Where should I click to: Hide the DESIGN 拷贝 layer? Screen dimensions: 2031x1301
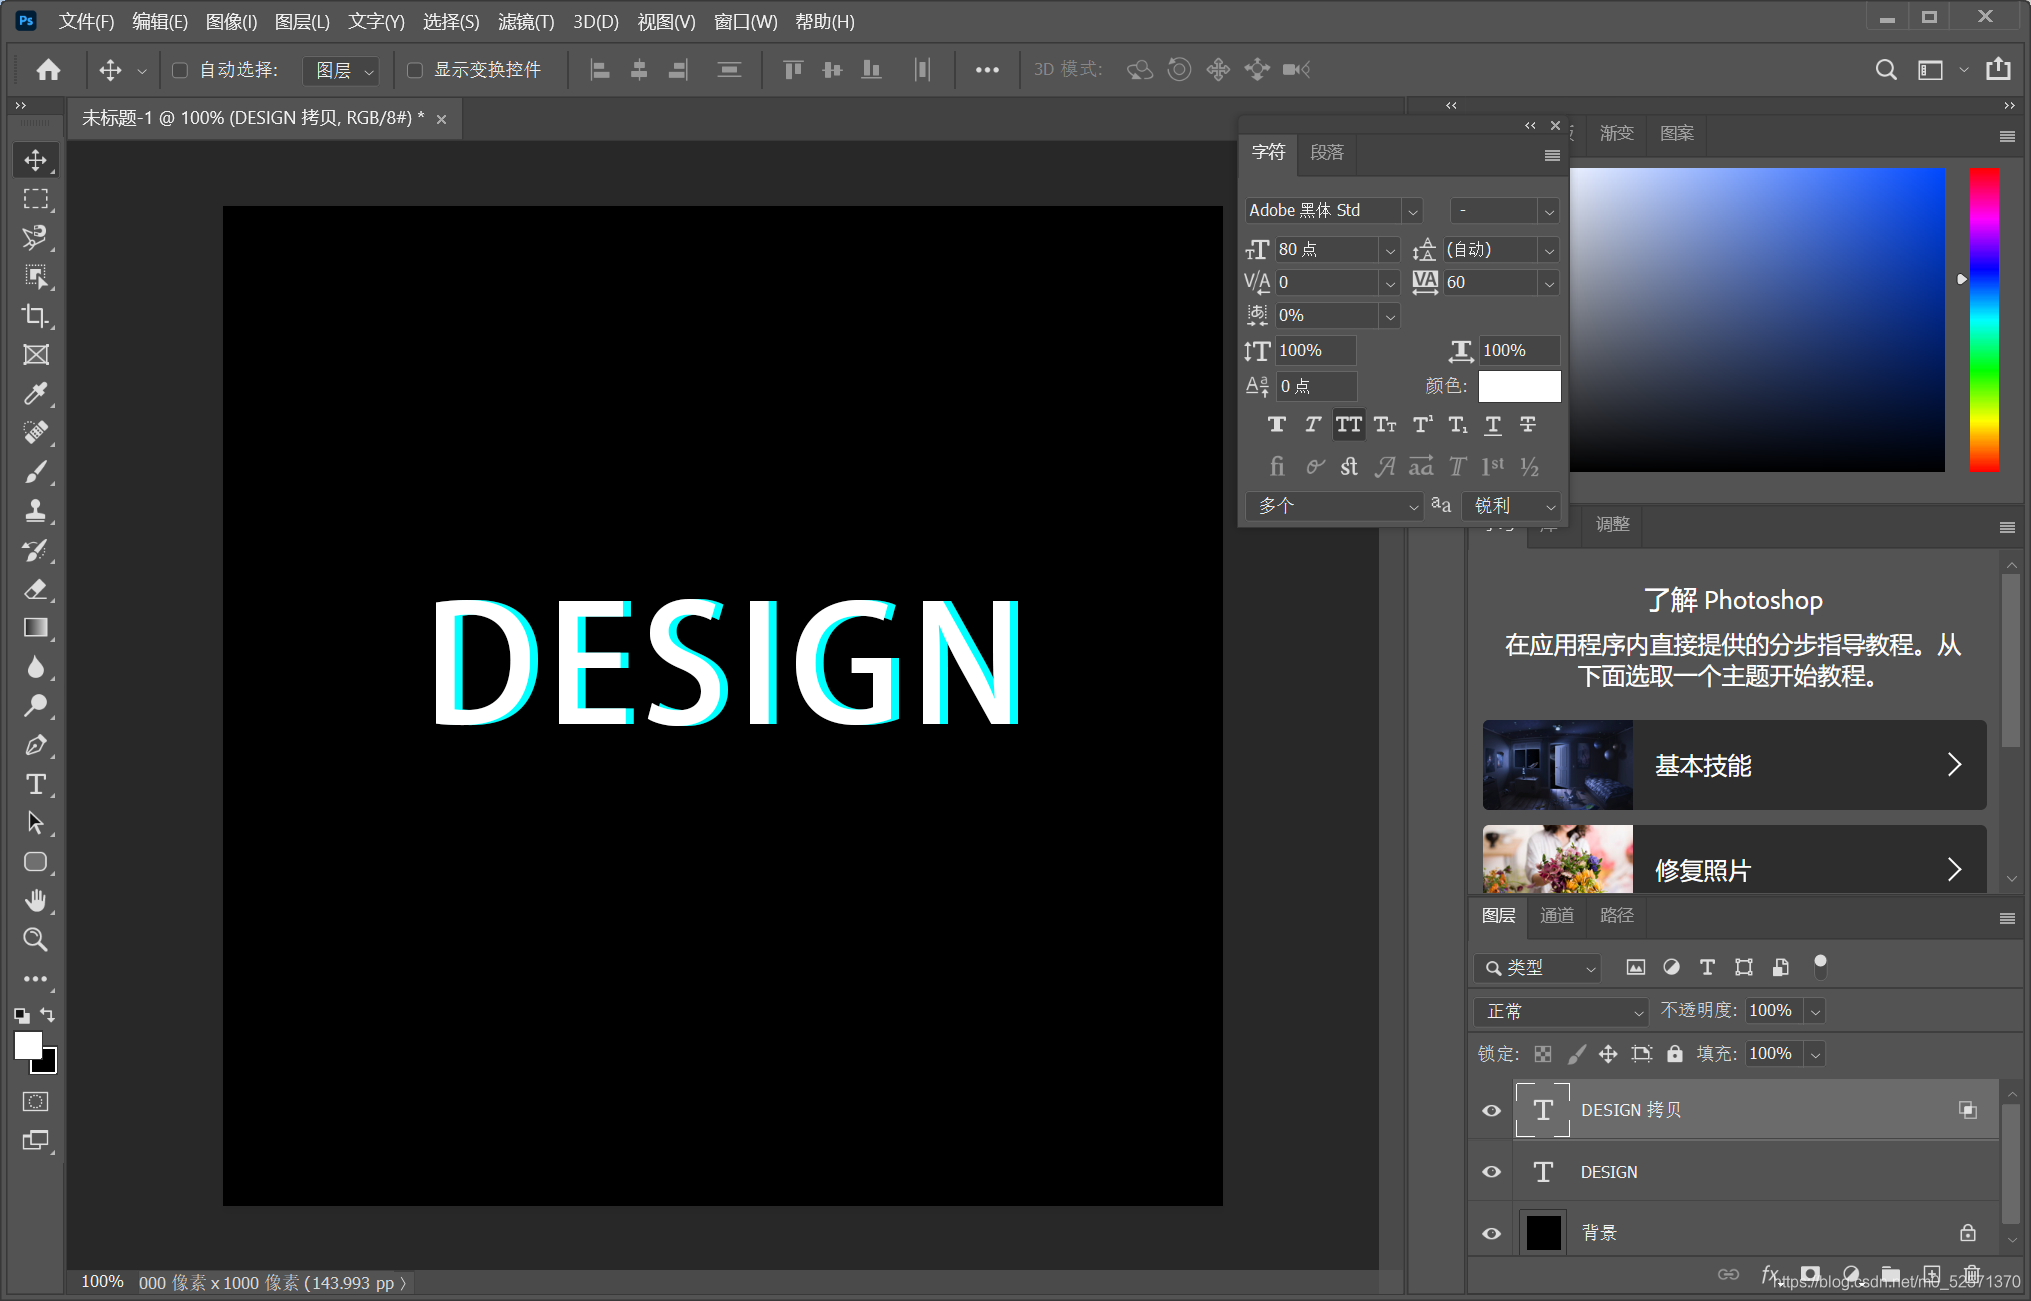1491,1111
